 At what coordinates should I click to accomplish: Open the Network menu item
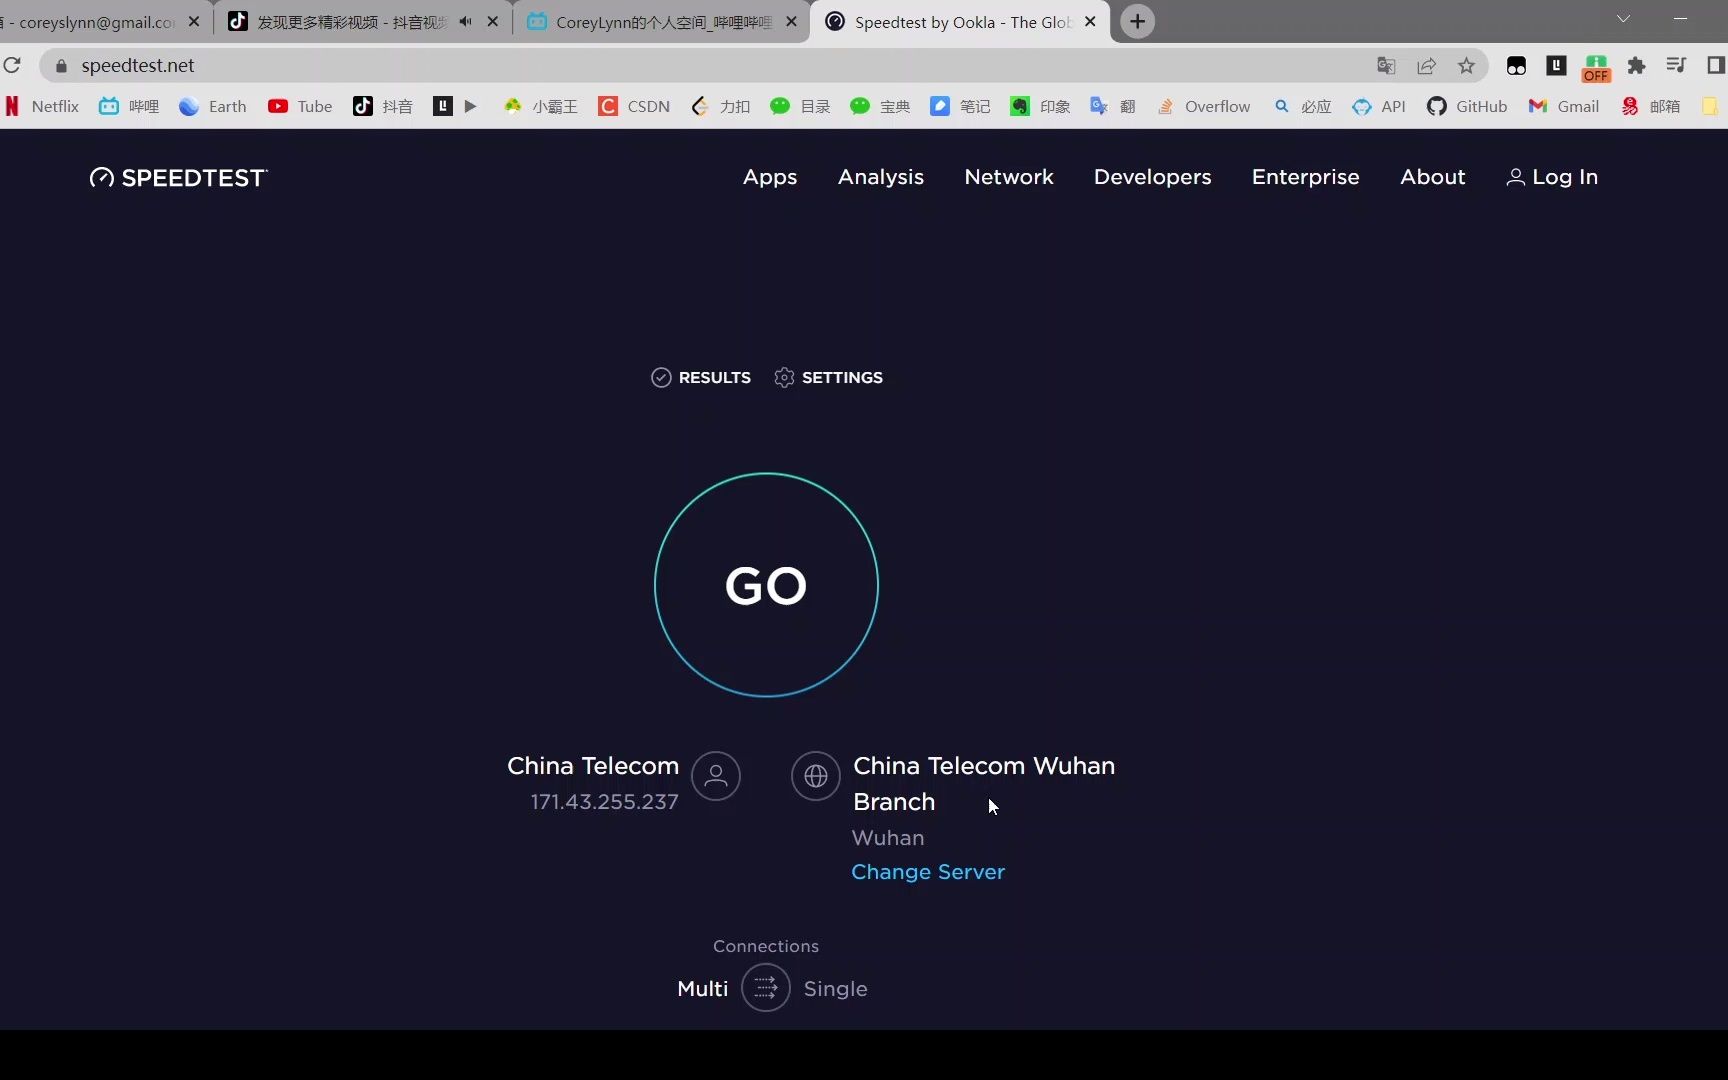1009,177
